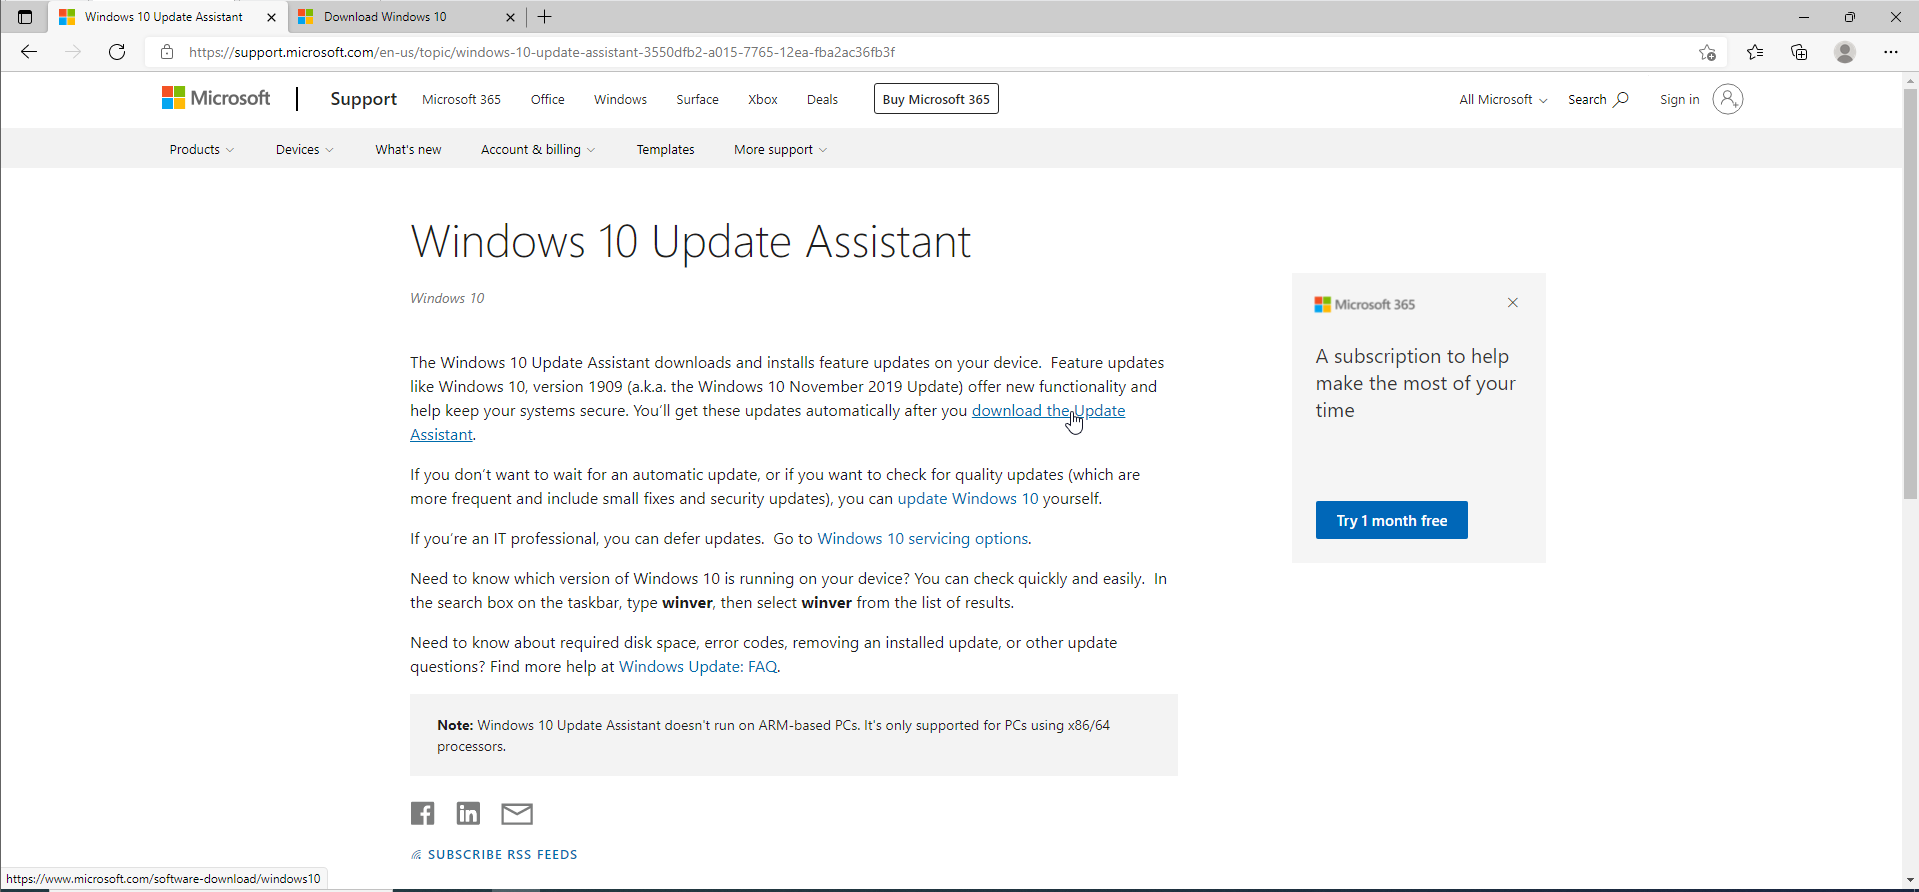Open the Microsoft 365 nav item
The width and height of the screenshot is (1919, 892).
(461, 99)
